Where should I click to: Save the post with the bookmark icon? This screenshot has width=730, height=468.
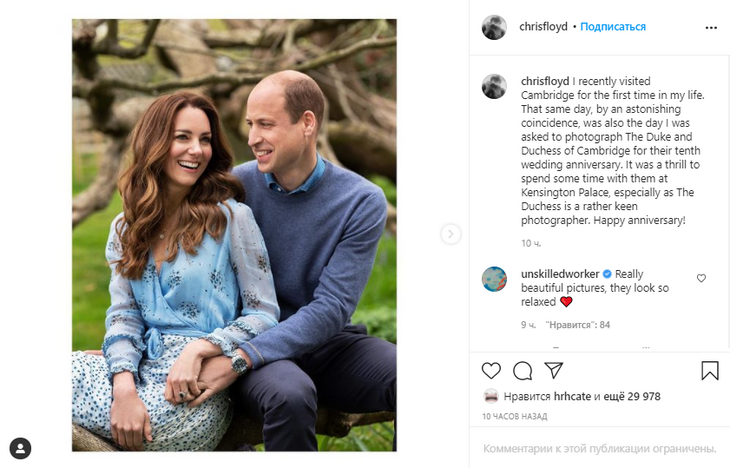[x=709, y=371]
